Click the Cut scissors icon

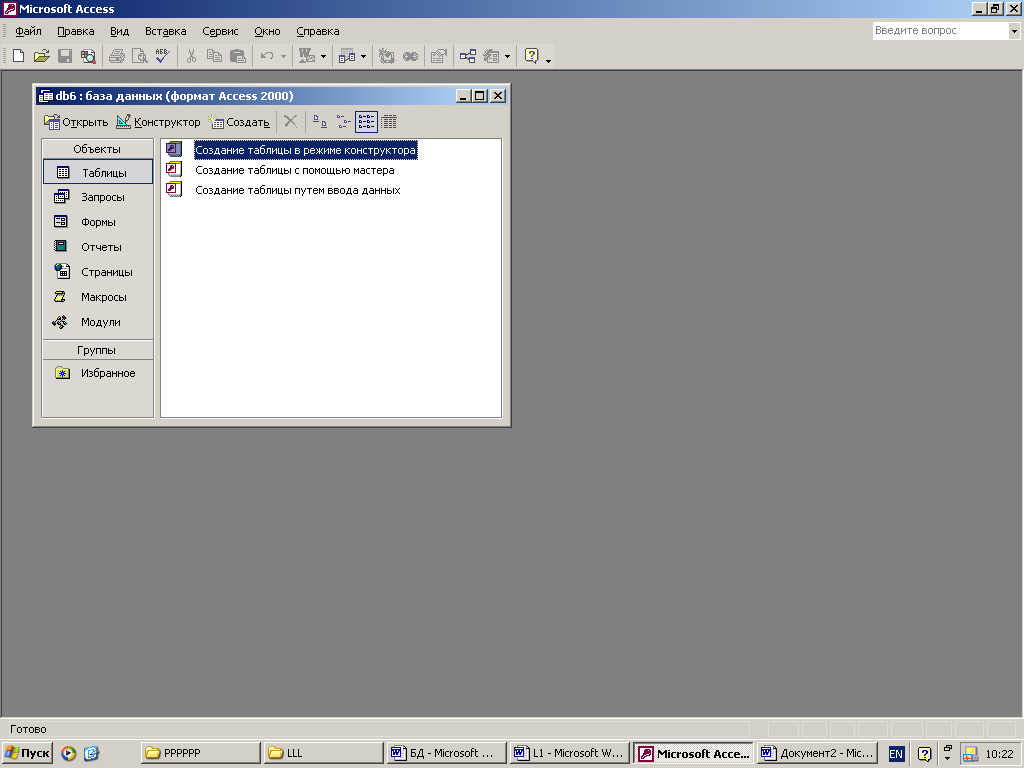191,56
